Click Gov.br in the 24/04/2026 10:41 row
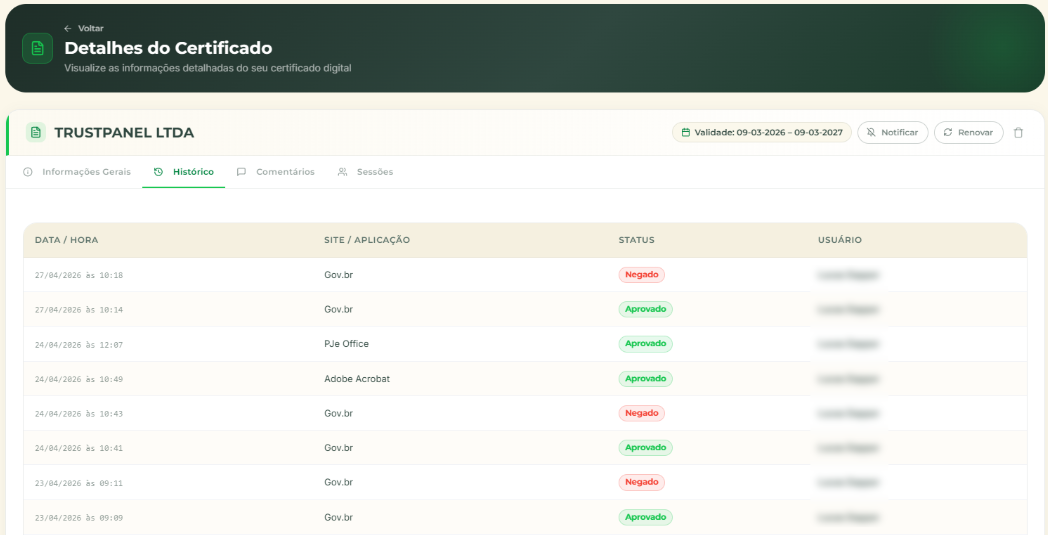Image resolution: width=1048 pixels, height=535 pixels. point(338,448)
